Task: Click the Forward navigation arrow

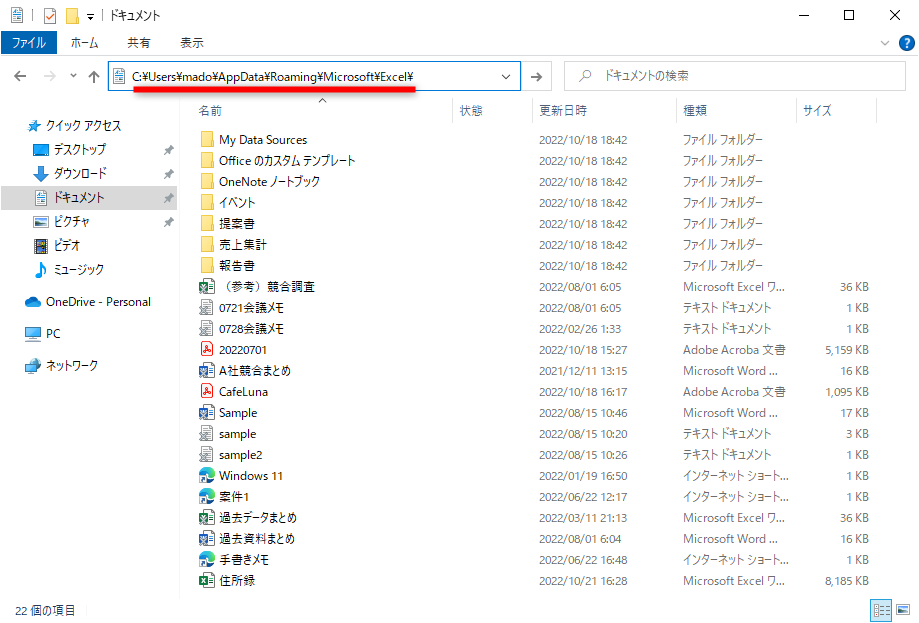Action: pyautogui.click(x=50, y=76)
